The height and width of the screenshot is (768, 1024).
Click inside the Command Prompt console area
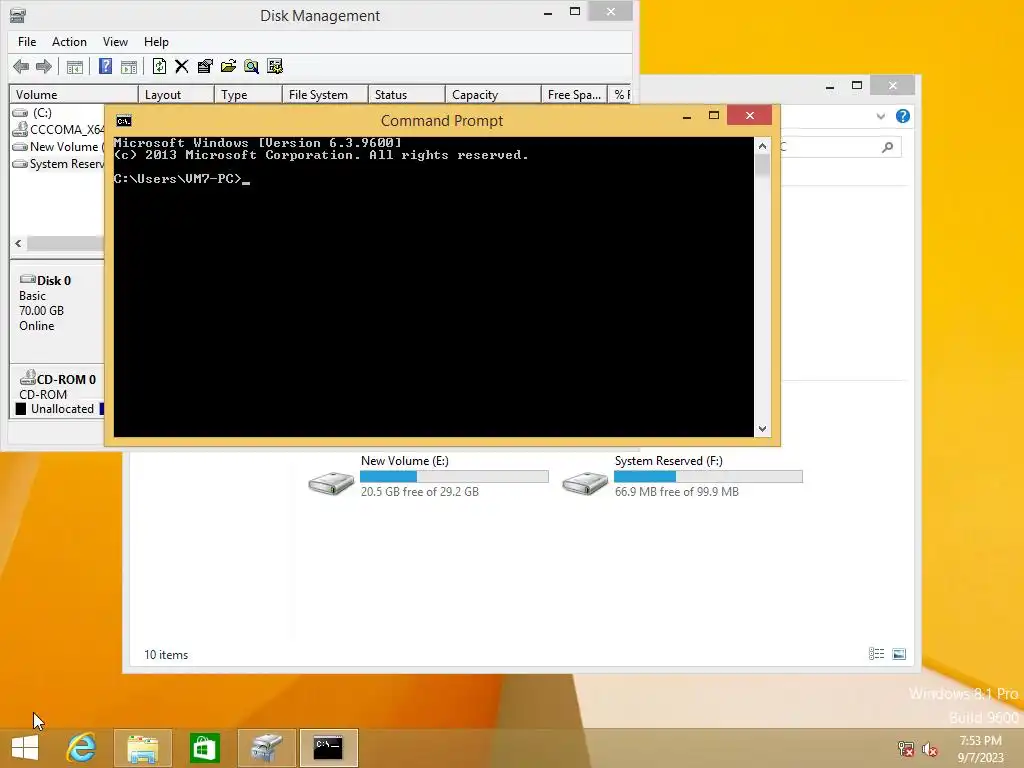[434, 287]
